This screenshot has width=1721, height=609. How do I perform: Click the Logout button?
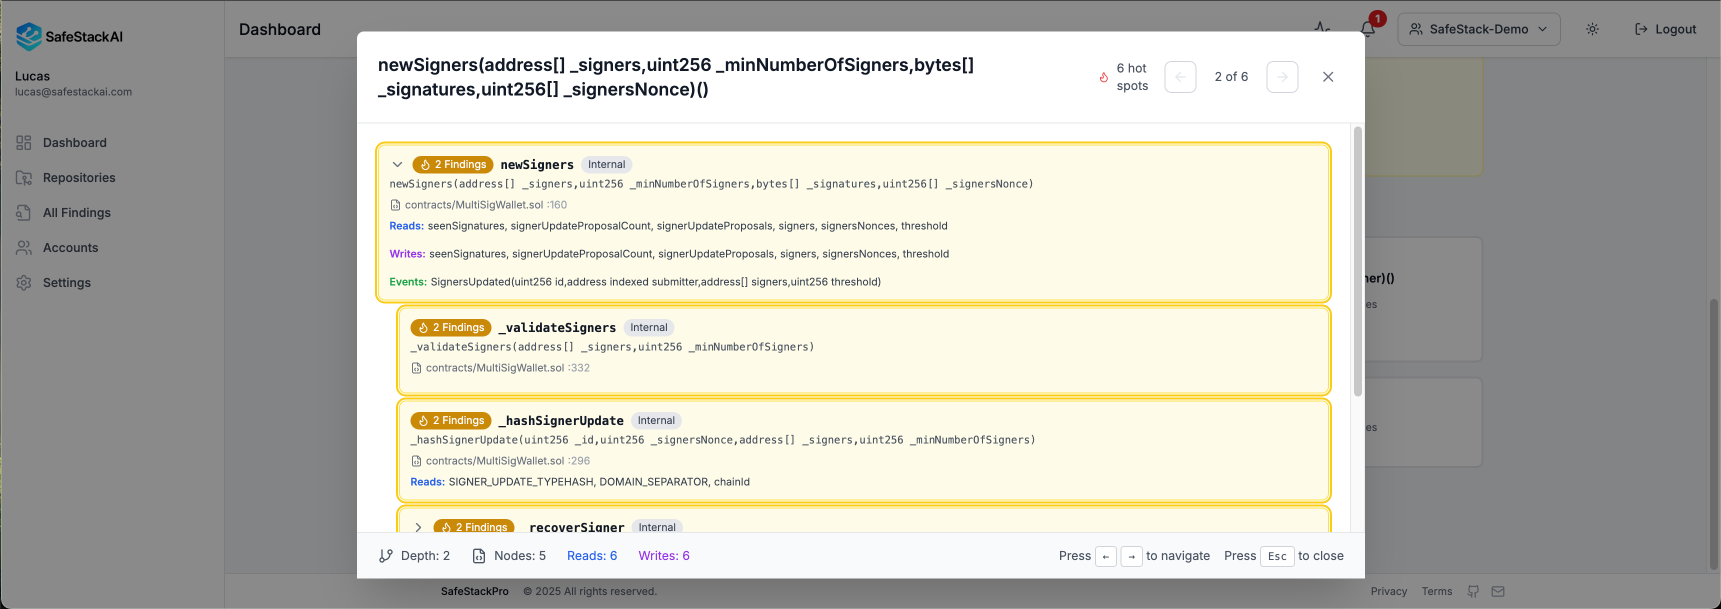pos(1665,29)
